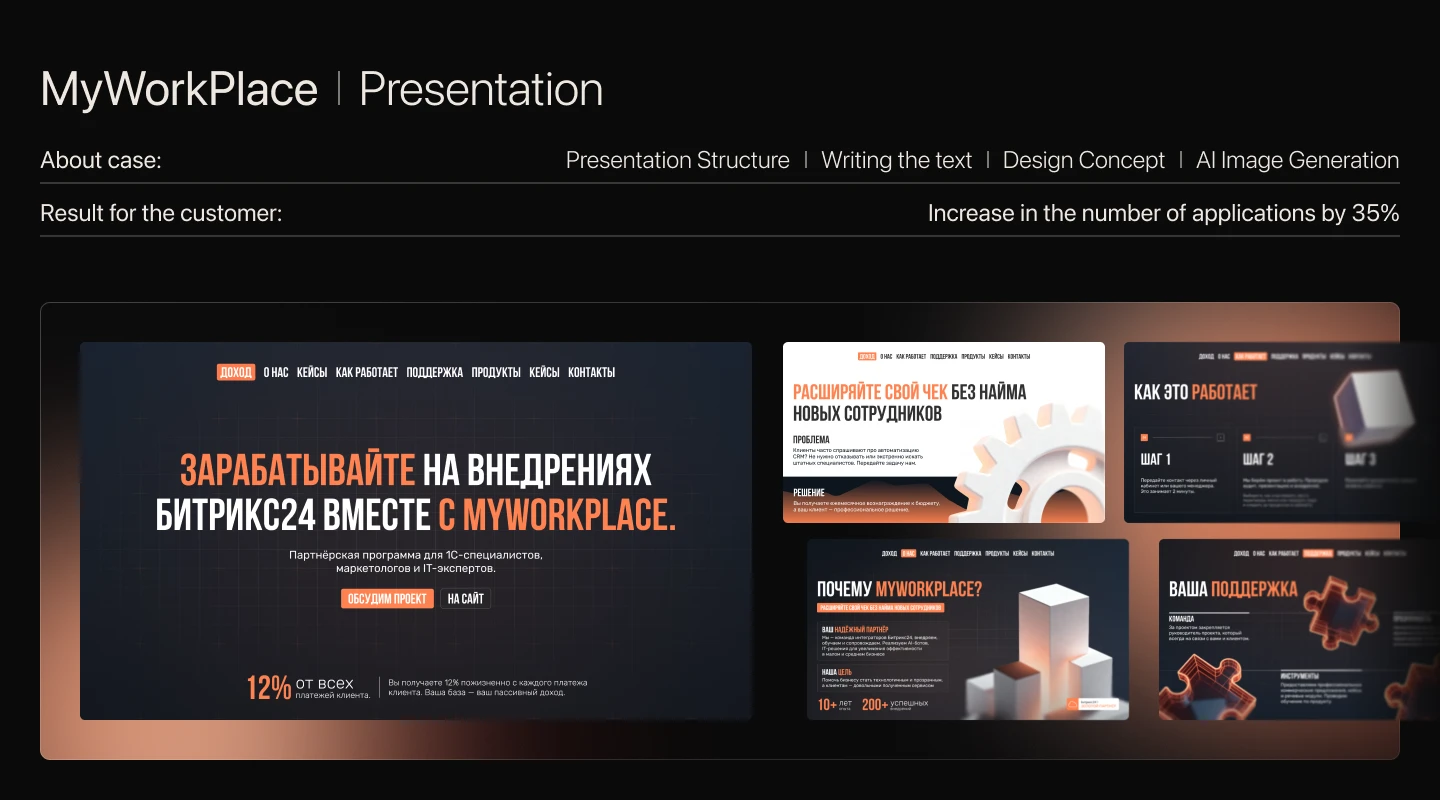This screenshot has width=1440, height=800.
Task: Click the КЕЙСЫ item next to О НАС, main slide
Action: pyautogui.click(x=312, y=372)
